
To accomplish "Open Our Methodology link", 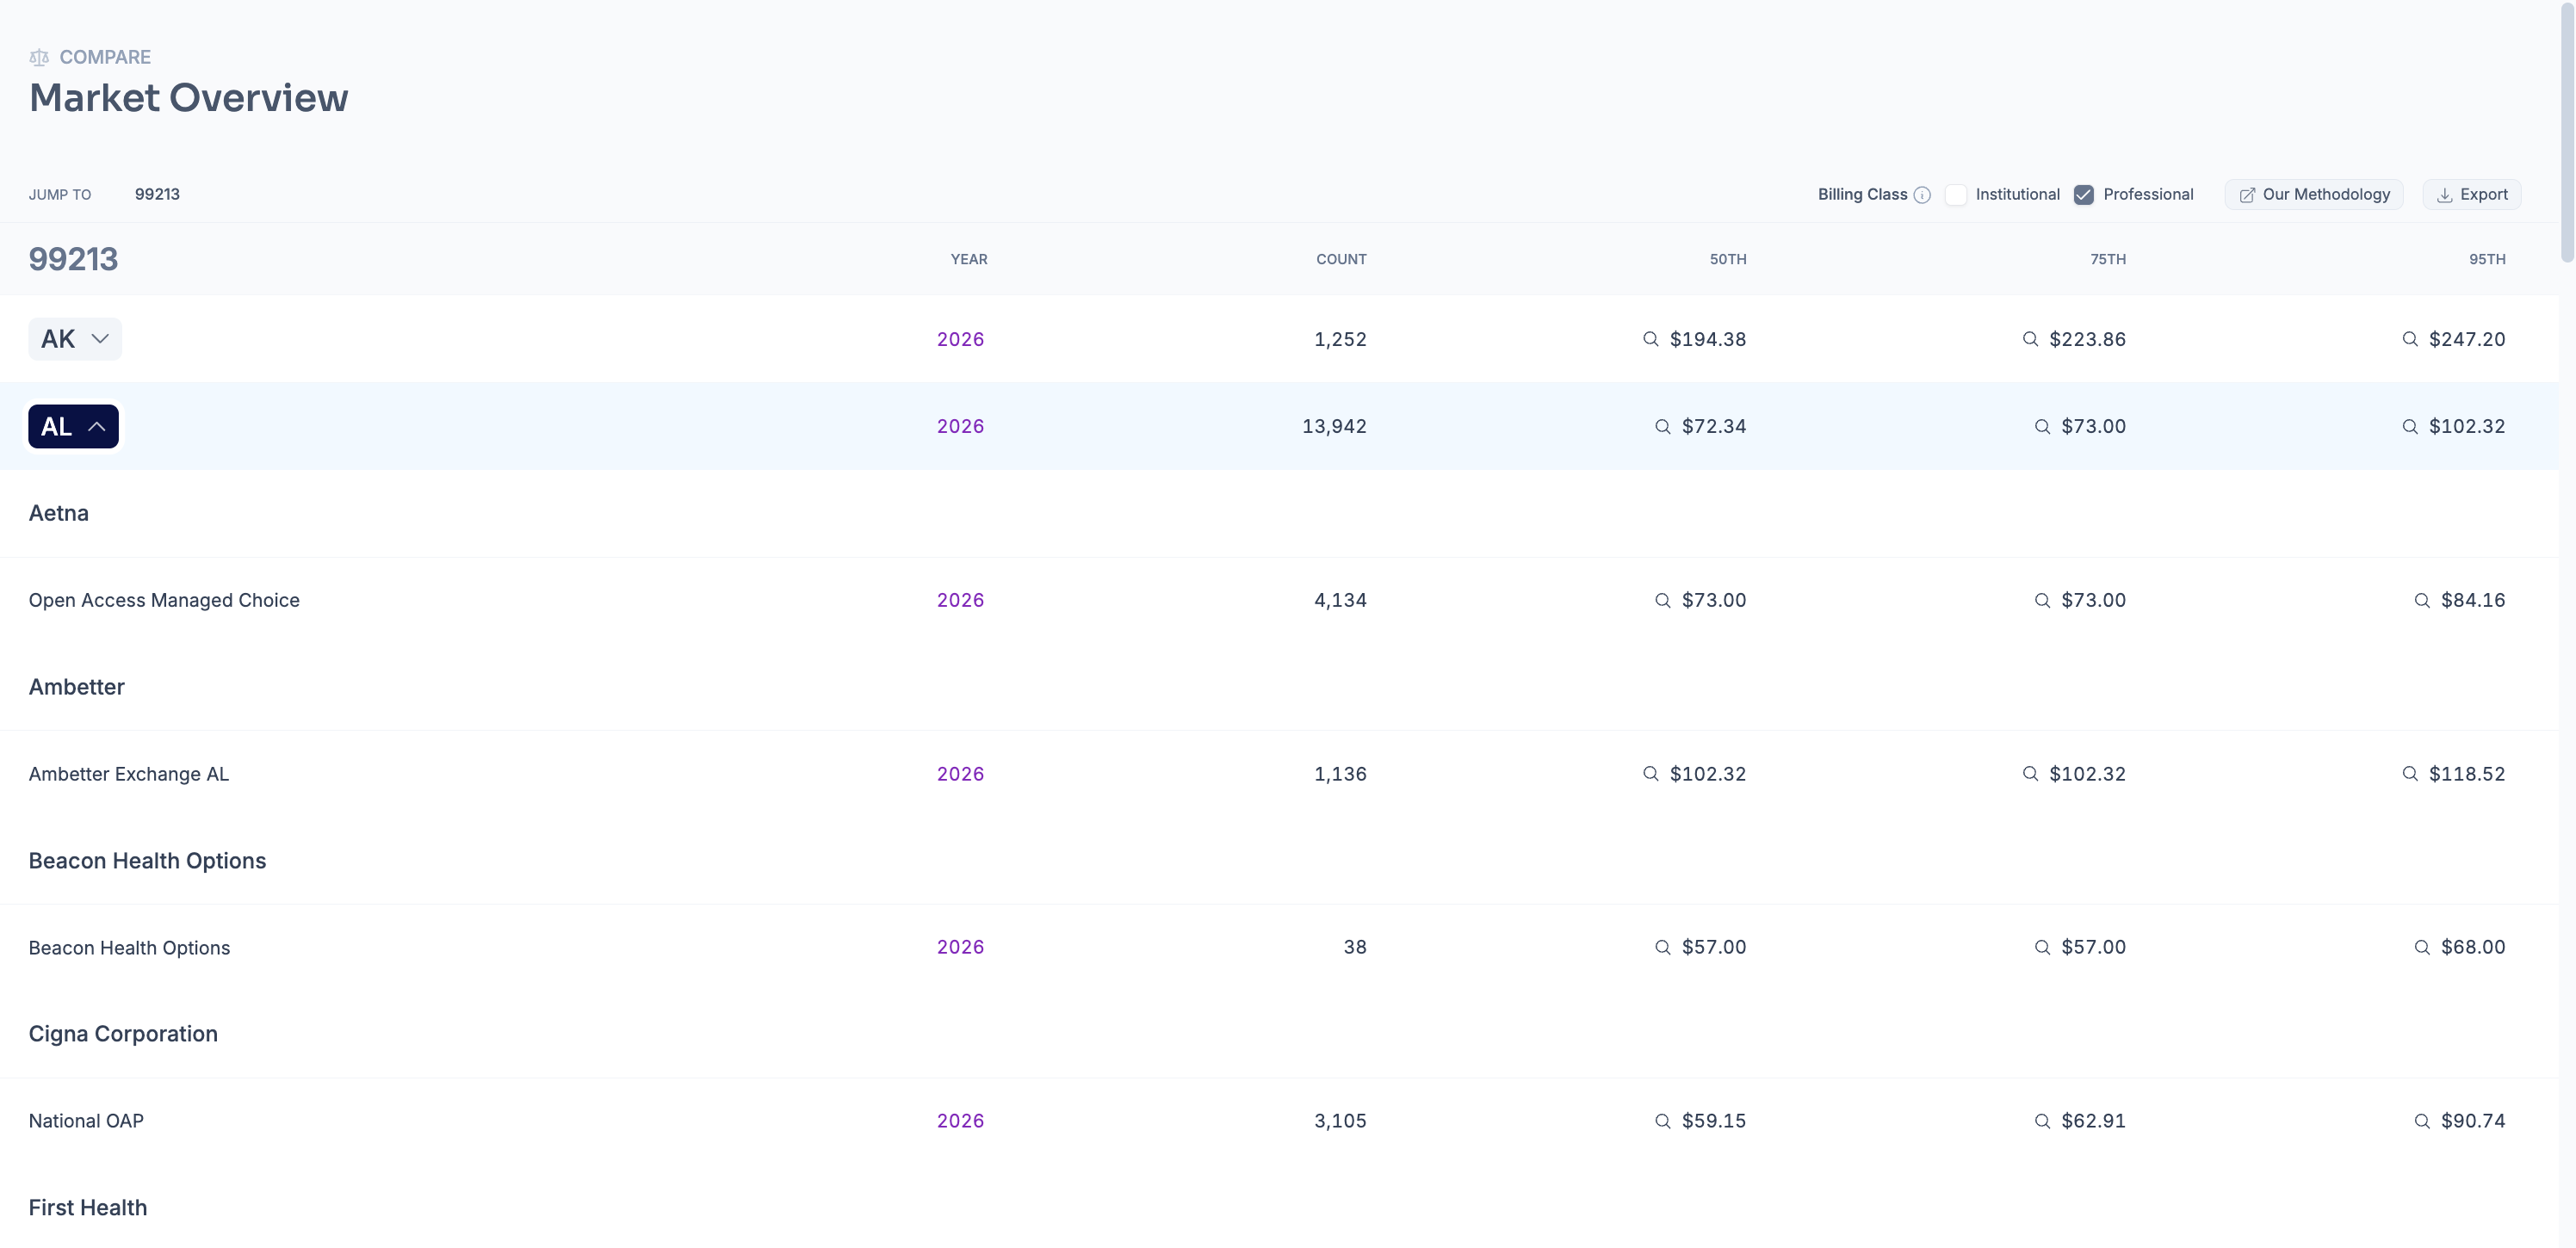I will pyautogui.click(x=2314, y=194).
